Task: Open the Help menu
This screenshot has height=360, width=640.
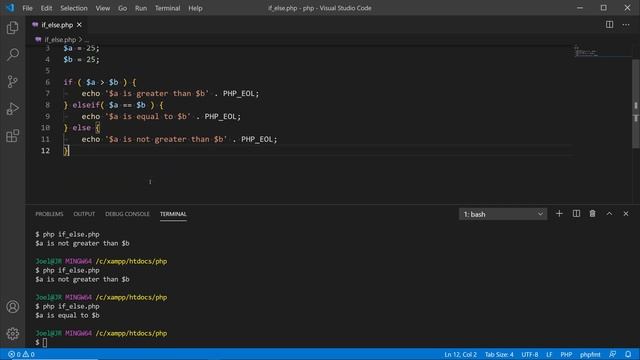Action: point(195,8)
